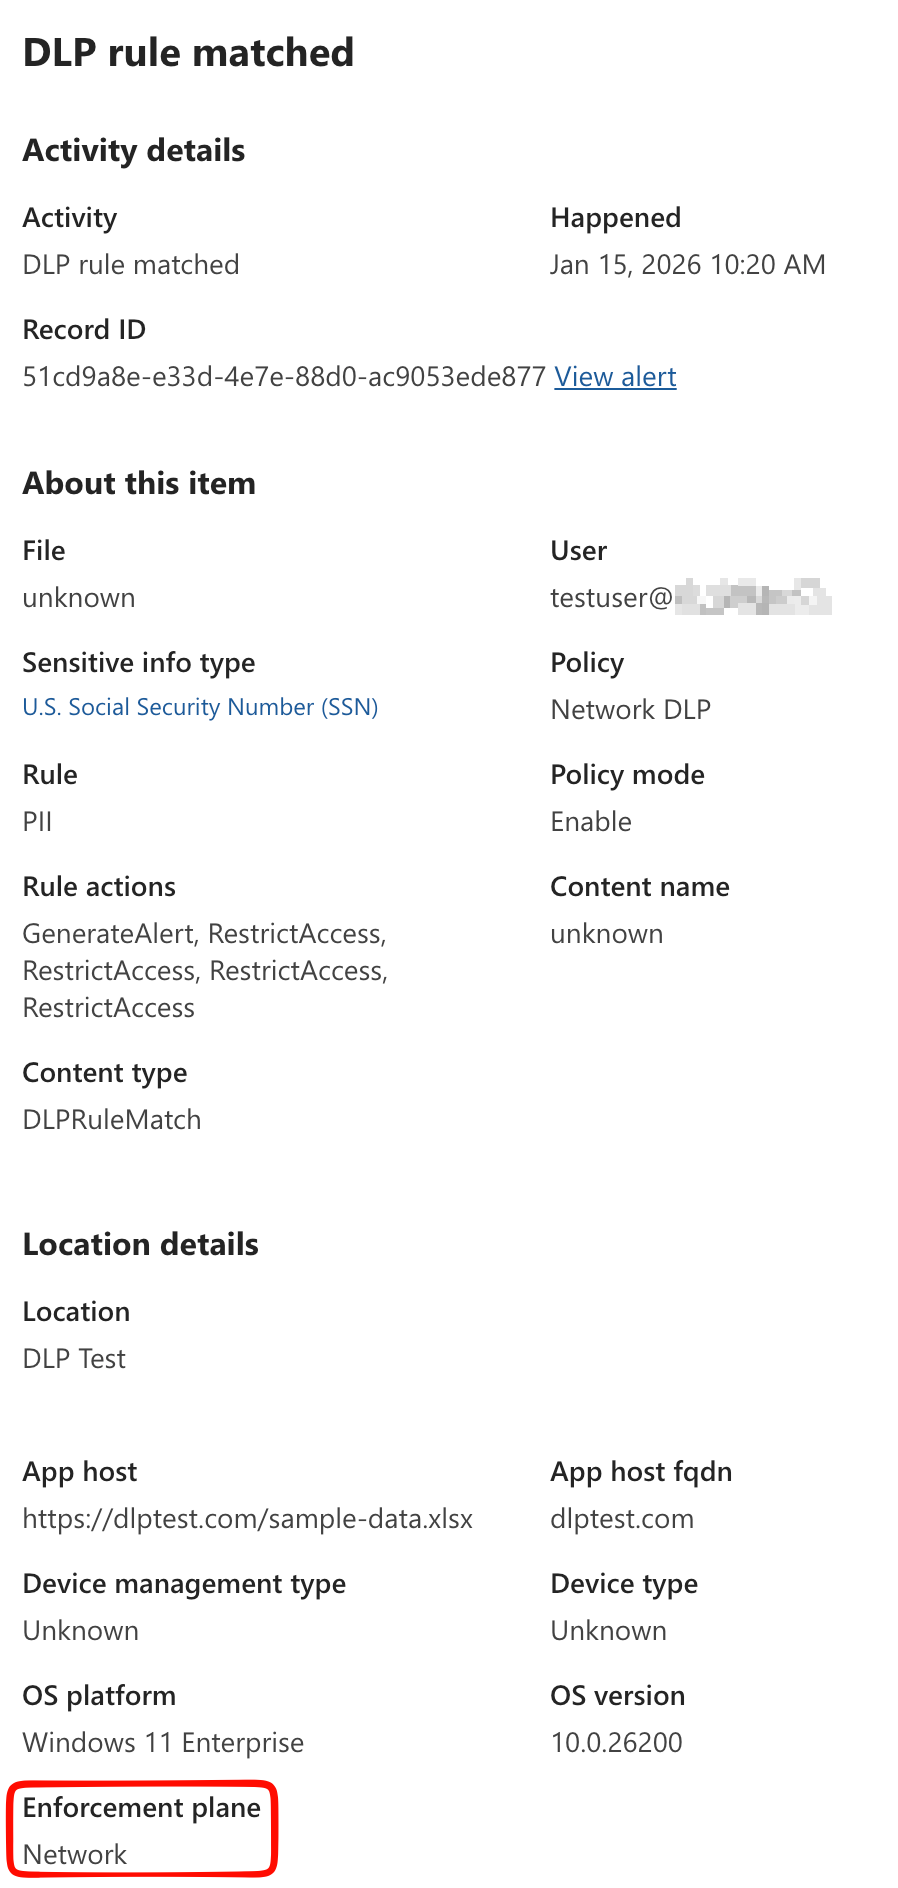Click the DLP rule matched heading
The image size is (898, 1888).
point(188,52)
